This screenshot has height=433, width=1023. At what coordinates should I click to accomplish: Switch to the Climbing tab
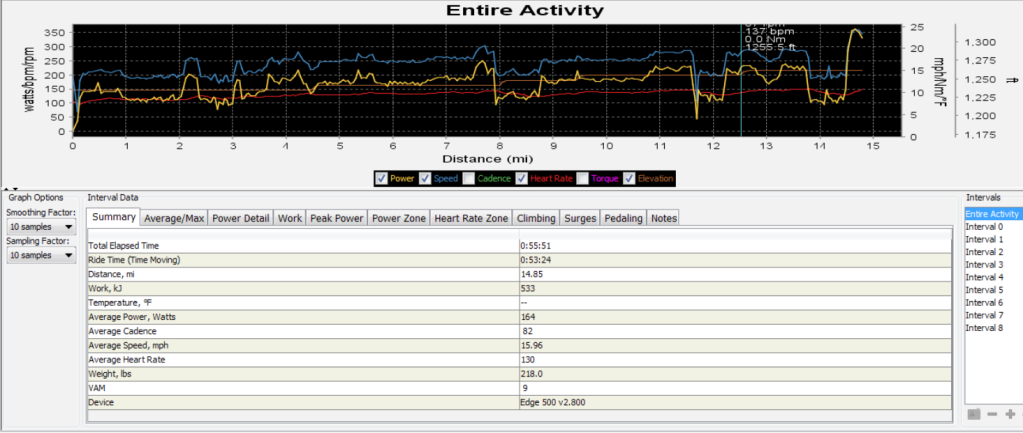536,218
